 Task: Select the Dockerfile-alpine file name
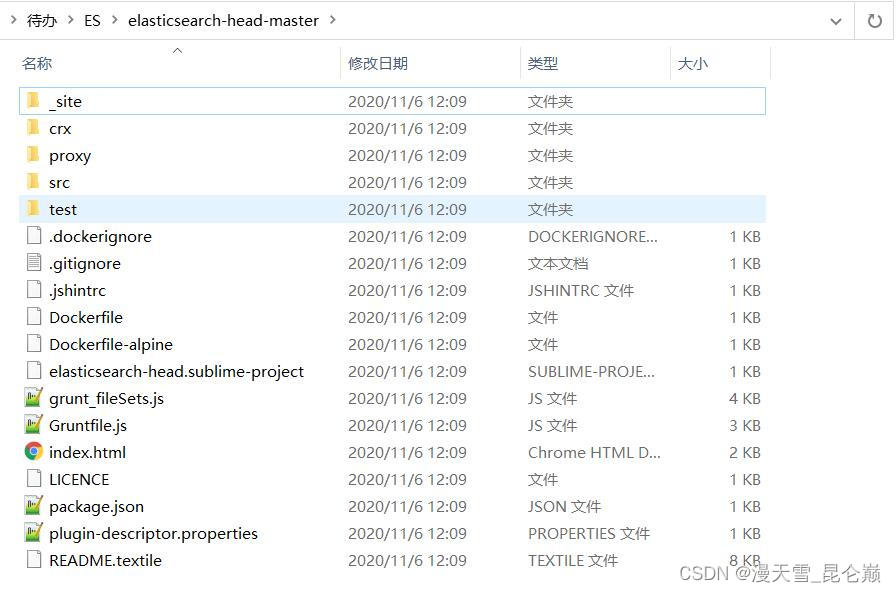(111, 345)
